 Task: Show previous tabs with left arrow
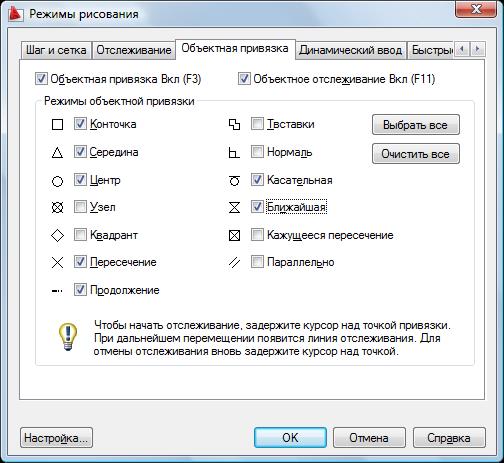click(462, 49)
